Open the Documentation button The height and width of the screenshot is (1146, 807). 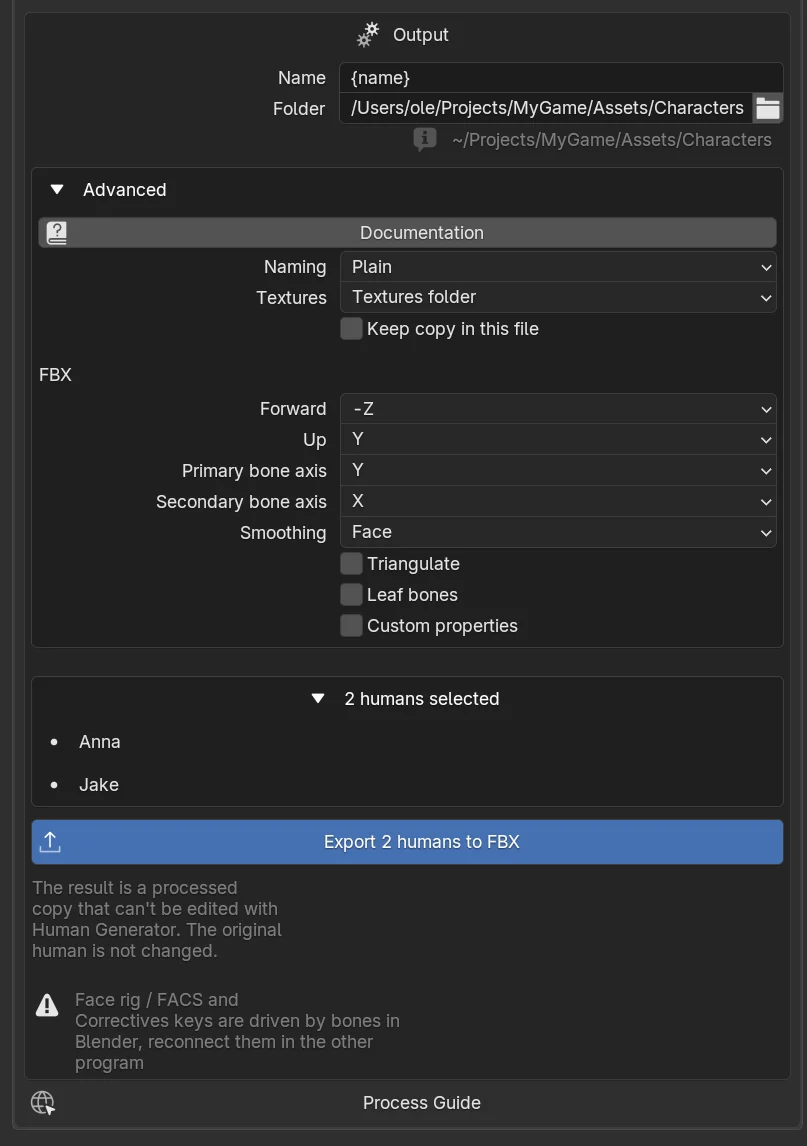pos(407,232)
